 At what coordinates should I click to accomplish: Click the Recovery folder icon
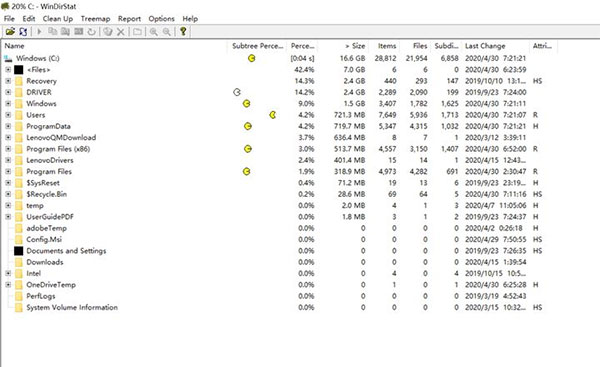[19, 81]
